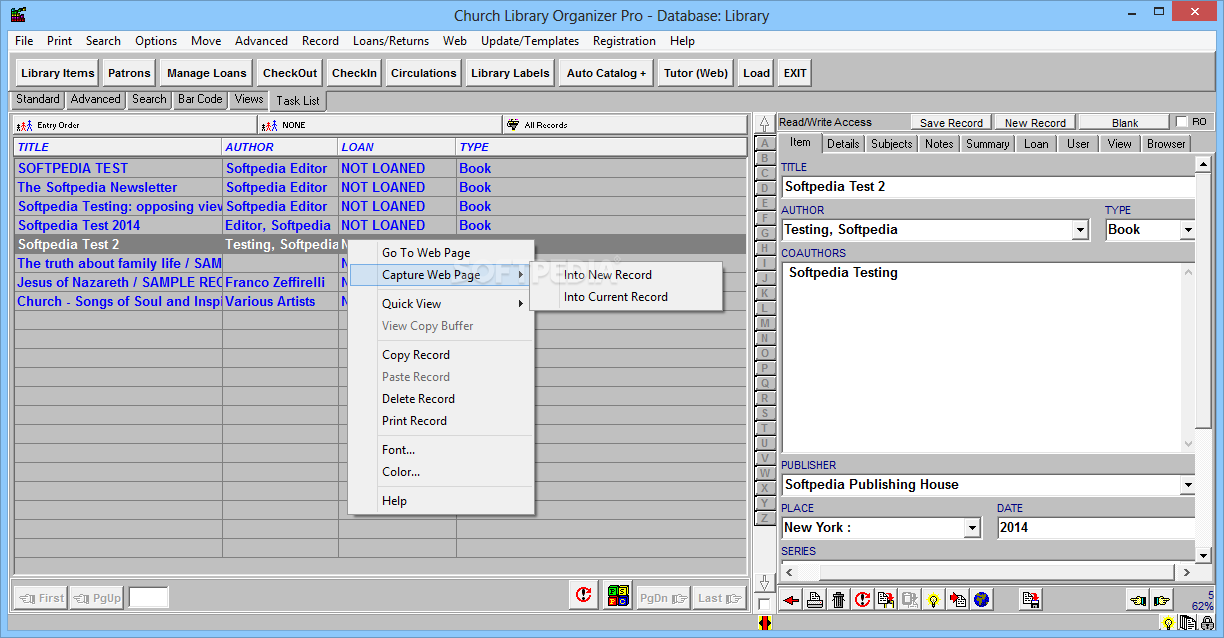Click the red refresh icon below the list
This screenshot has width=1224, height=638.
(583, 595)
